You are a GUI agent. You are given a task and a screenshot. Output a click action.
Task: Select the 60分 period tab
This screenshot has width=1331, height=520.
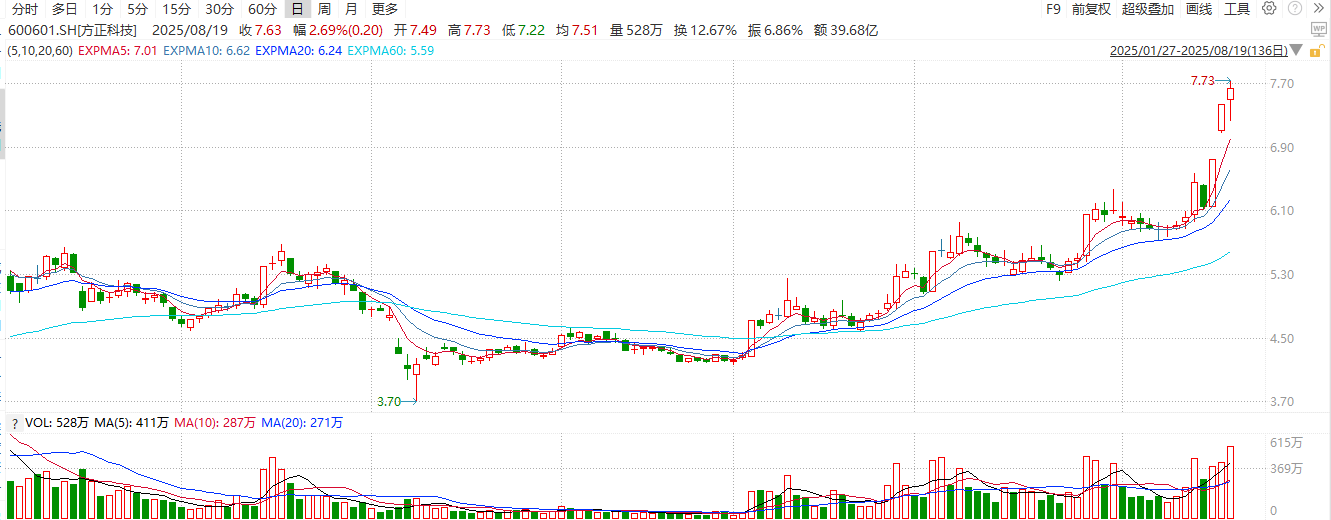262,9
